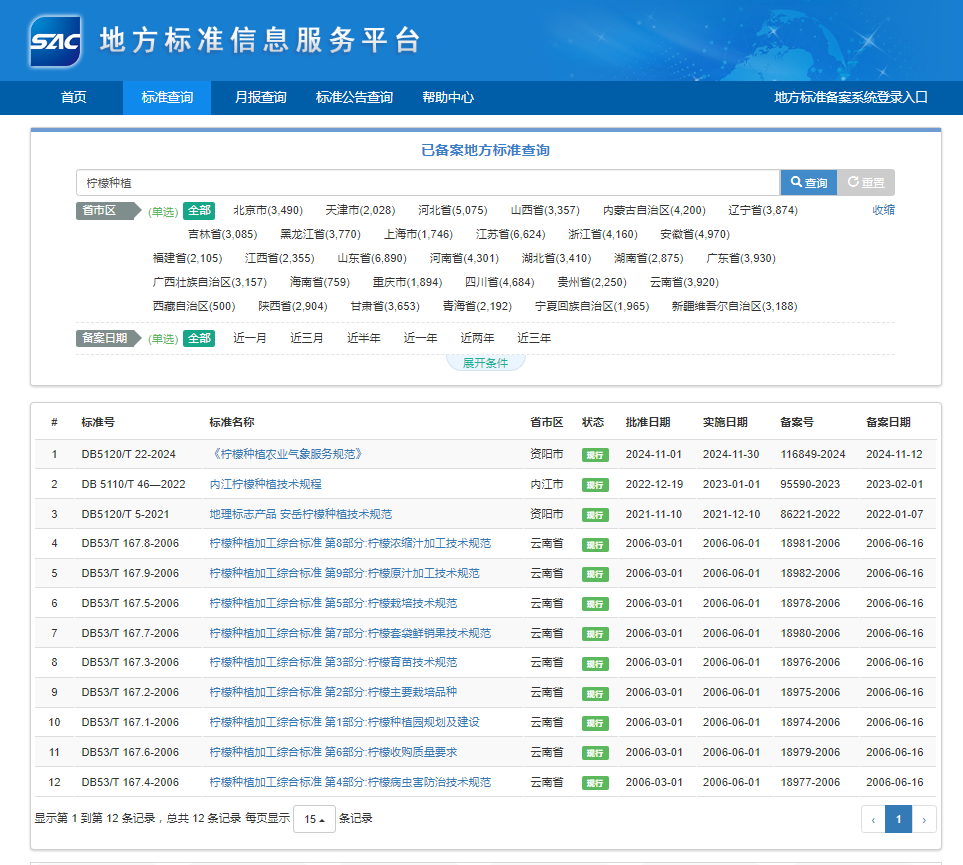The width and height of the screenshot is (963, 865).
Task: Open 帮助中心 navigation tab
Action: tap(448, 98)
